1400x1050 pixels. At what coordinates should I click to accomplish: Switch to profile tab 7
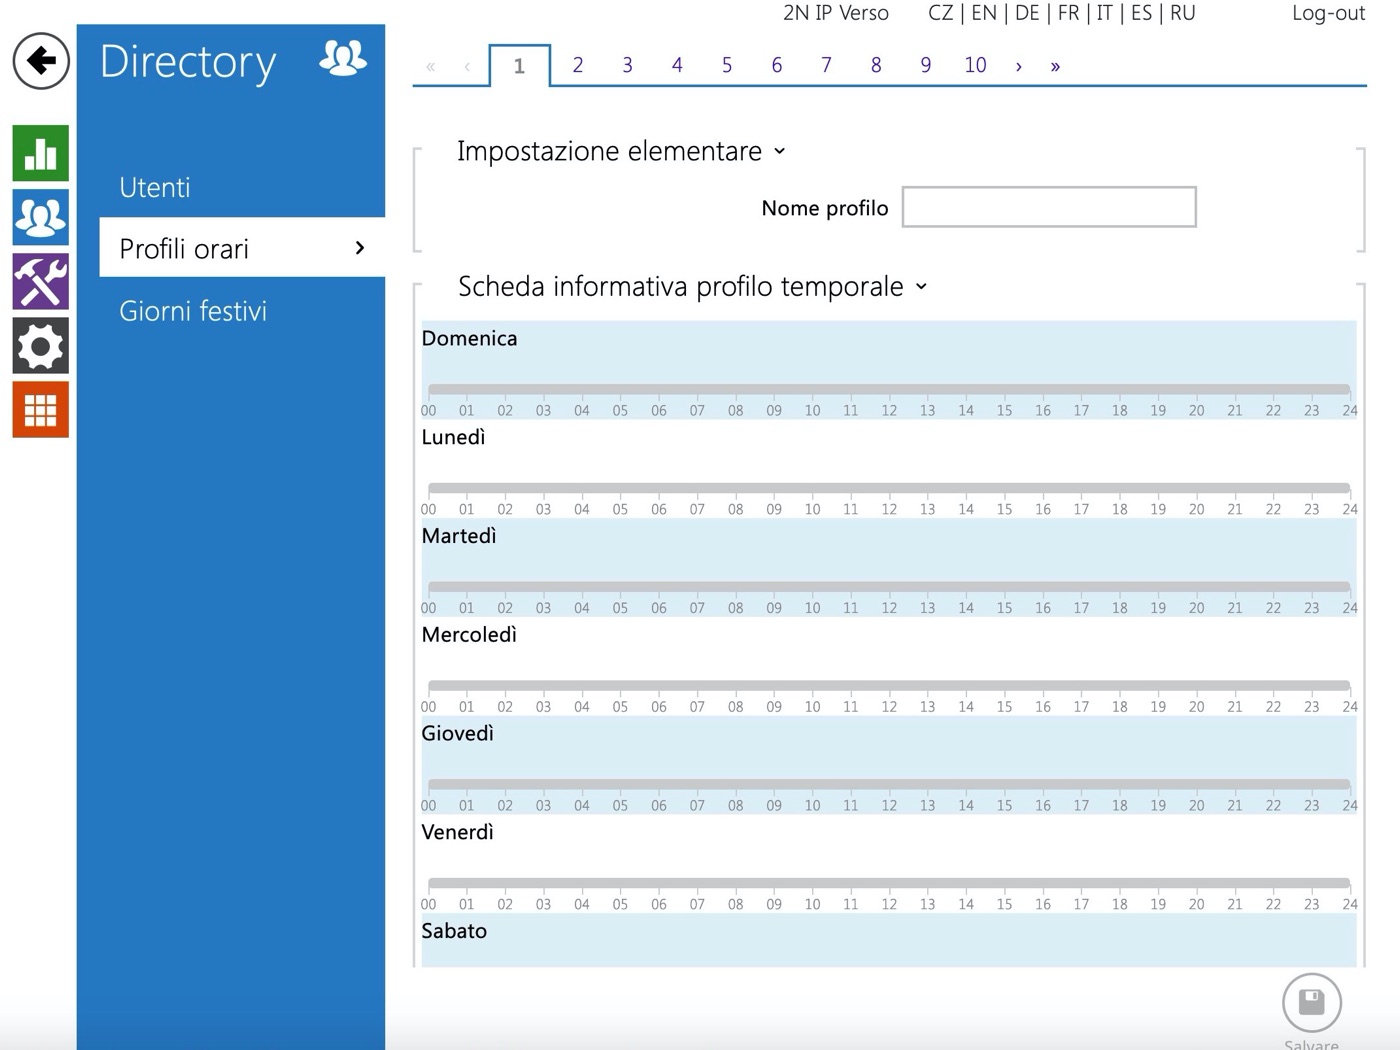(826, 66)
